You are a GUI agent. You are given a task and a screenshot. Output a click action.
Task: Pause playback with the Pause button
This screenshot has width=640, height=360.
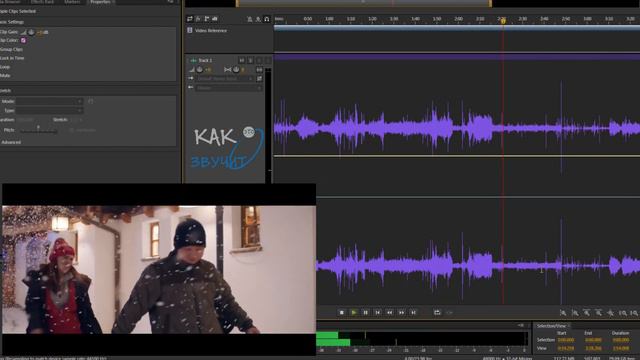pyautogui.click(x=365, y=312)
